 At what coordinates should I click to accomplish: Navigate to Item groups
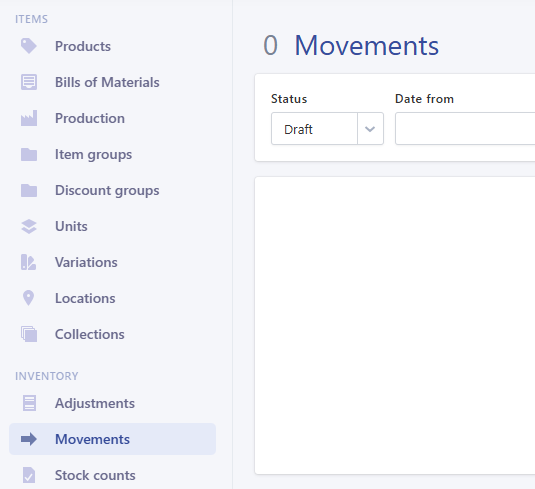pos(93,155)
